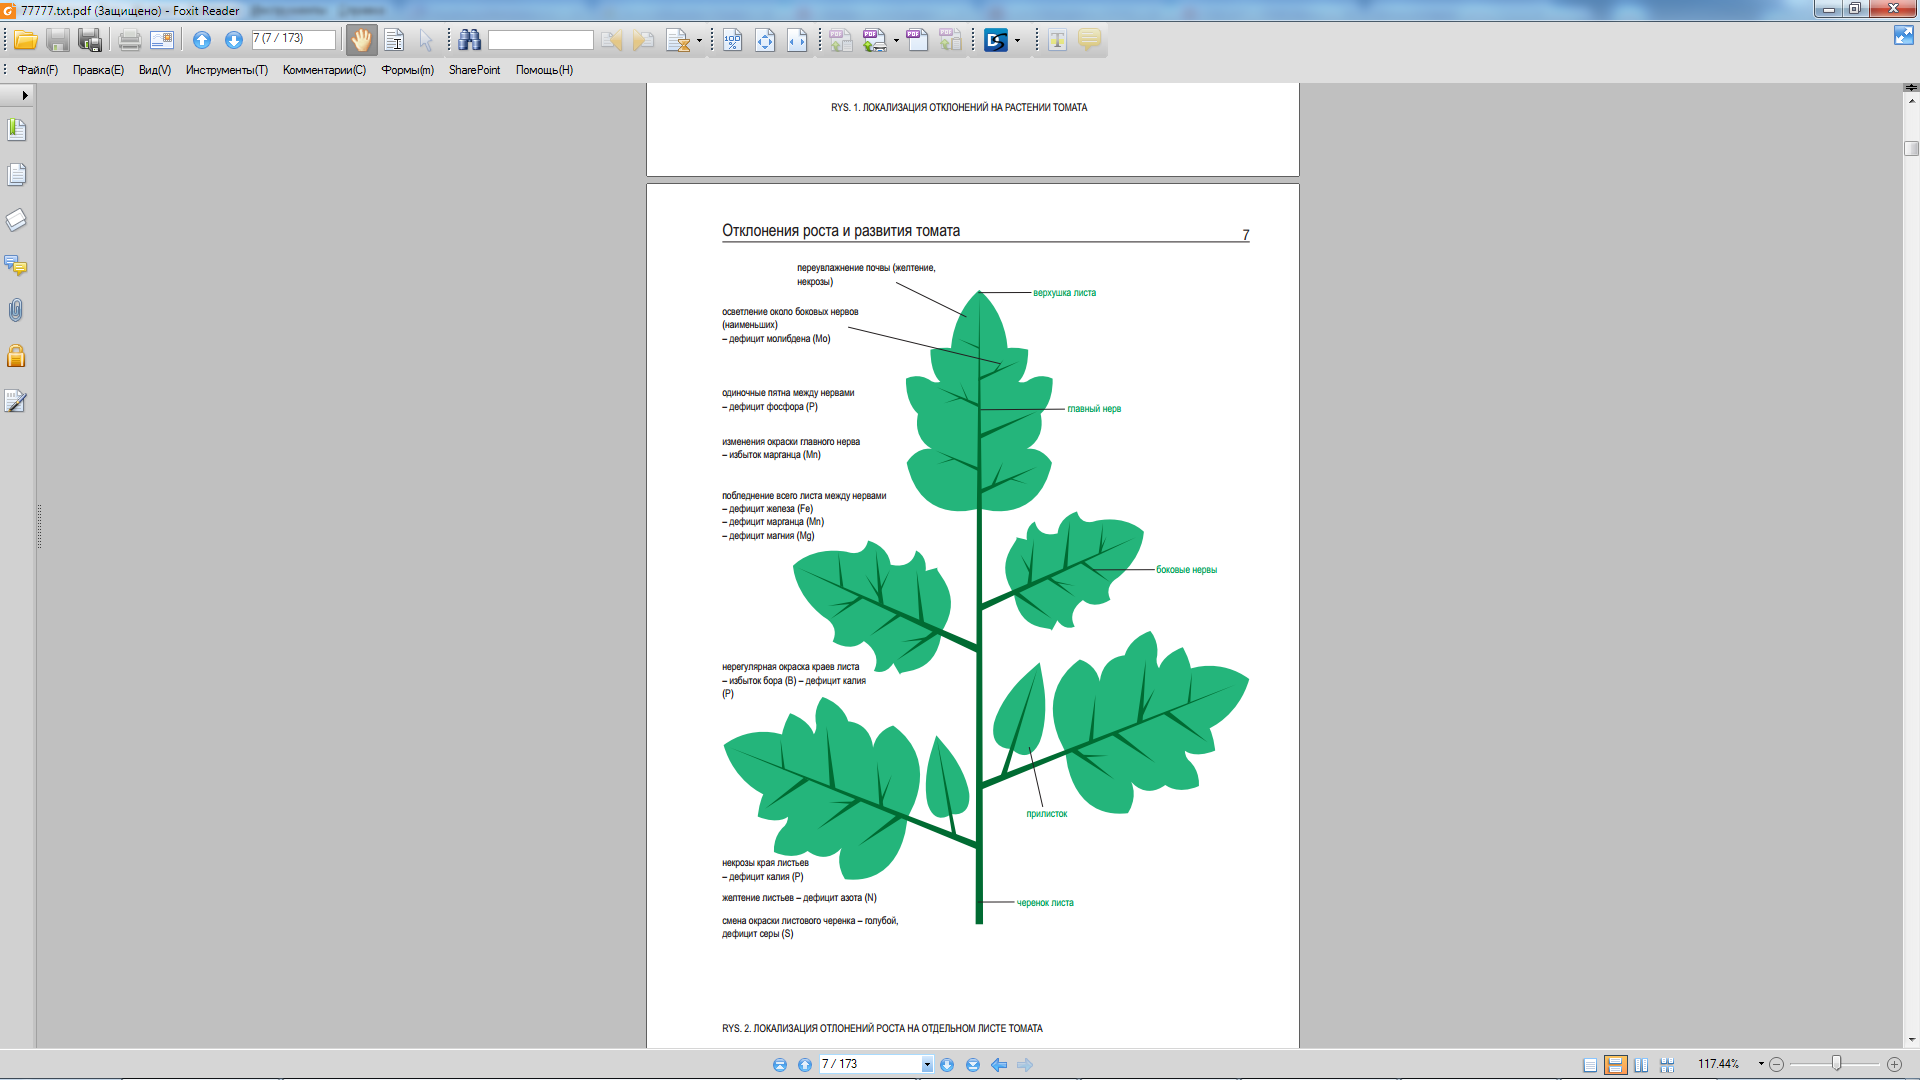Select the Hand tool
Screen dimensions: 1920x1080
(361, 40)
